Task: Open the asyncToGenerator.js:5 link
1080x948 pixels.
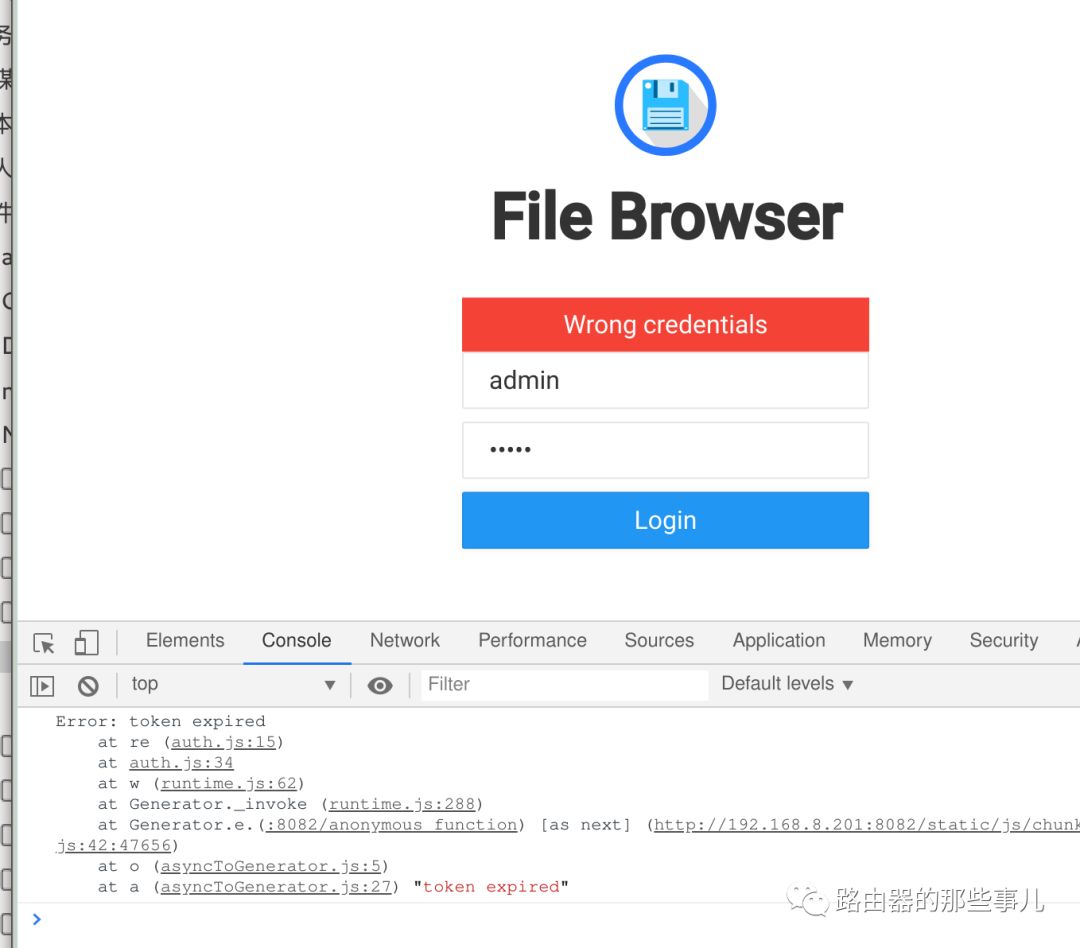Action: [x=271, y=866]
